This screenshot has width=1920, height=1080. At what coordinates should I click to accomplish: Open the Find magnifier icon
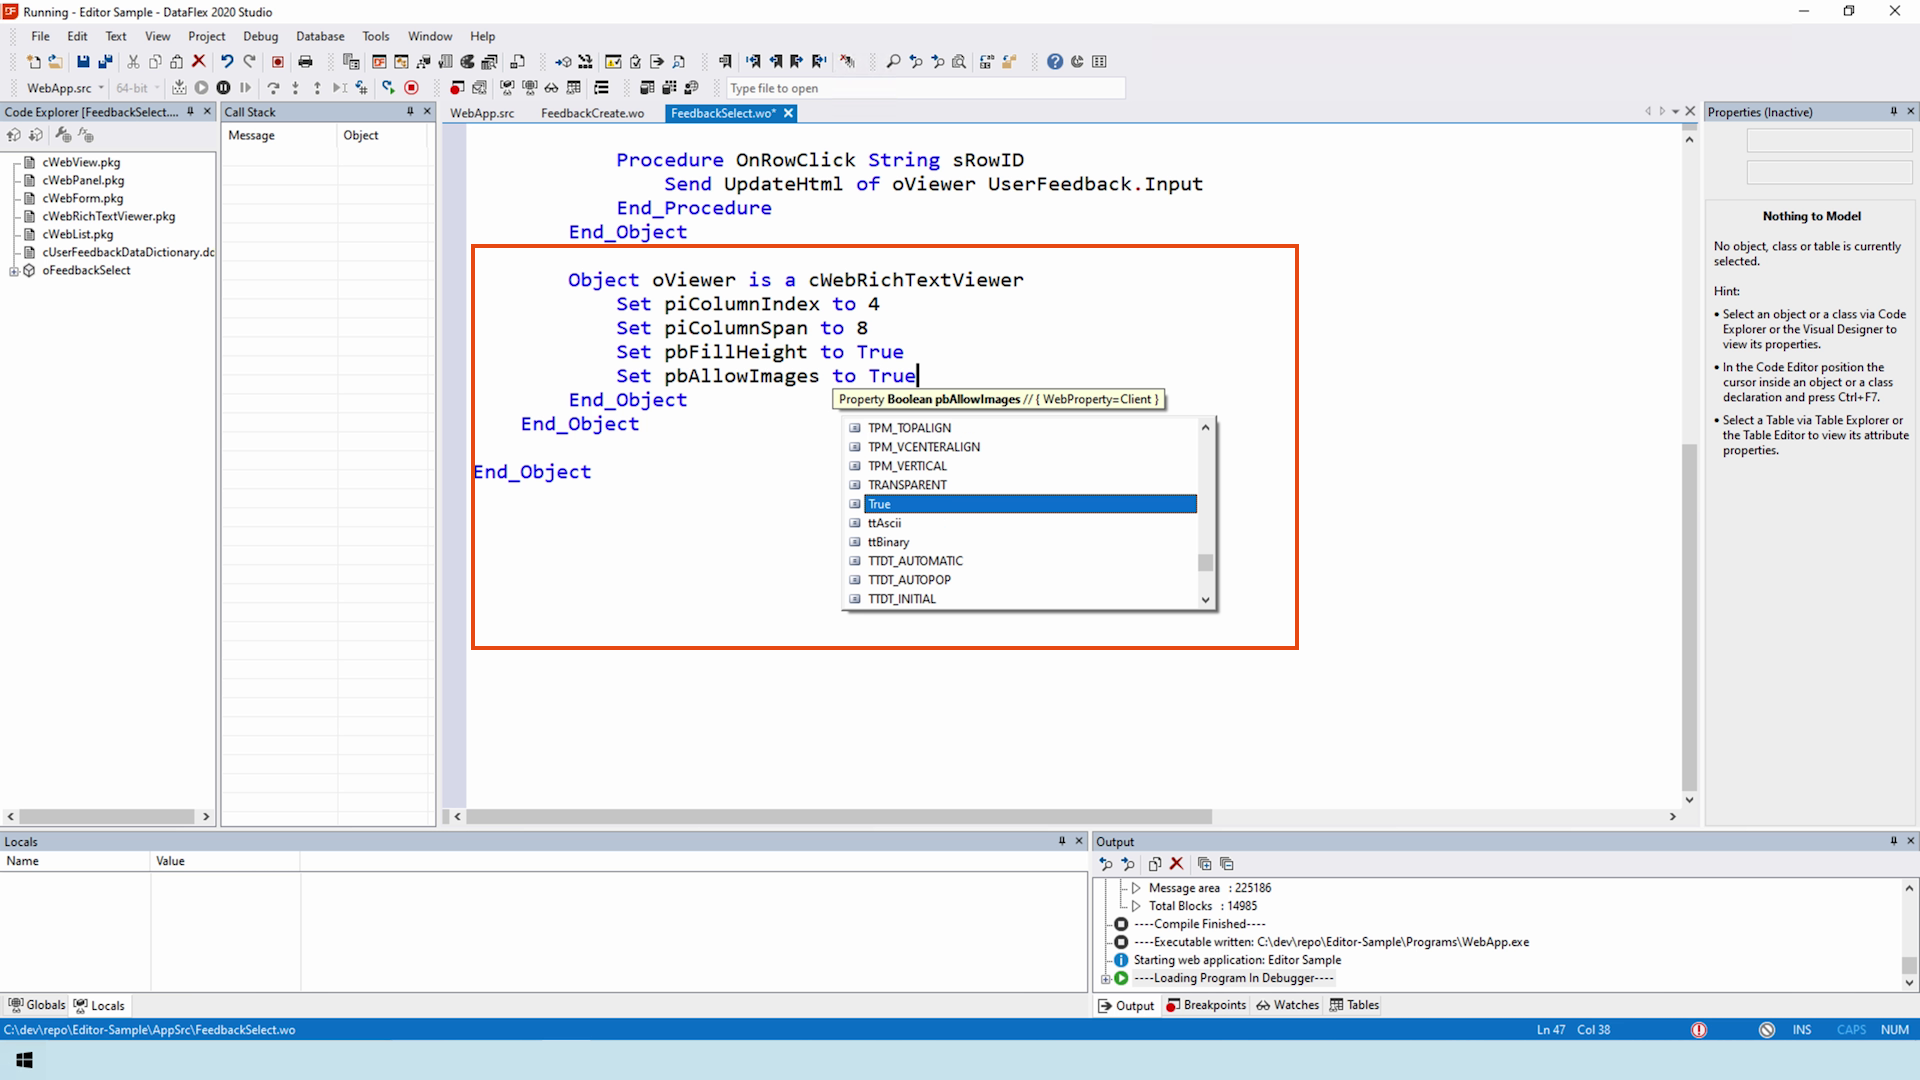point(893,62)
